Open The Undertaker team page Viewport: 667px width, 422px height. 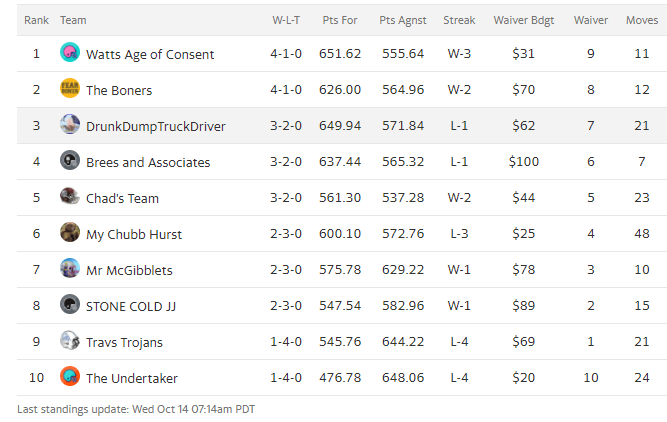131,378
